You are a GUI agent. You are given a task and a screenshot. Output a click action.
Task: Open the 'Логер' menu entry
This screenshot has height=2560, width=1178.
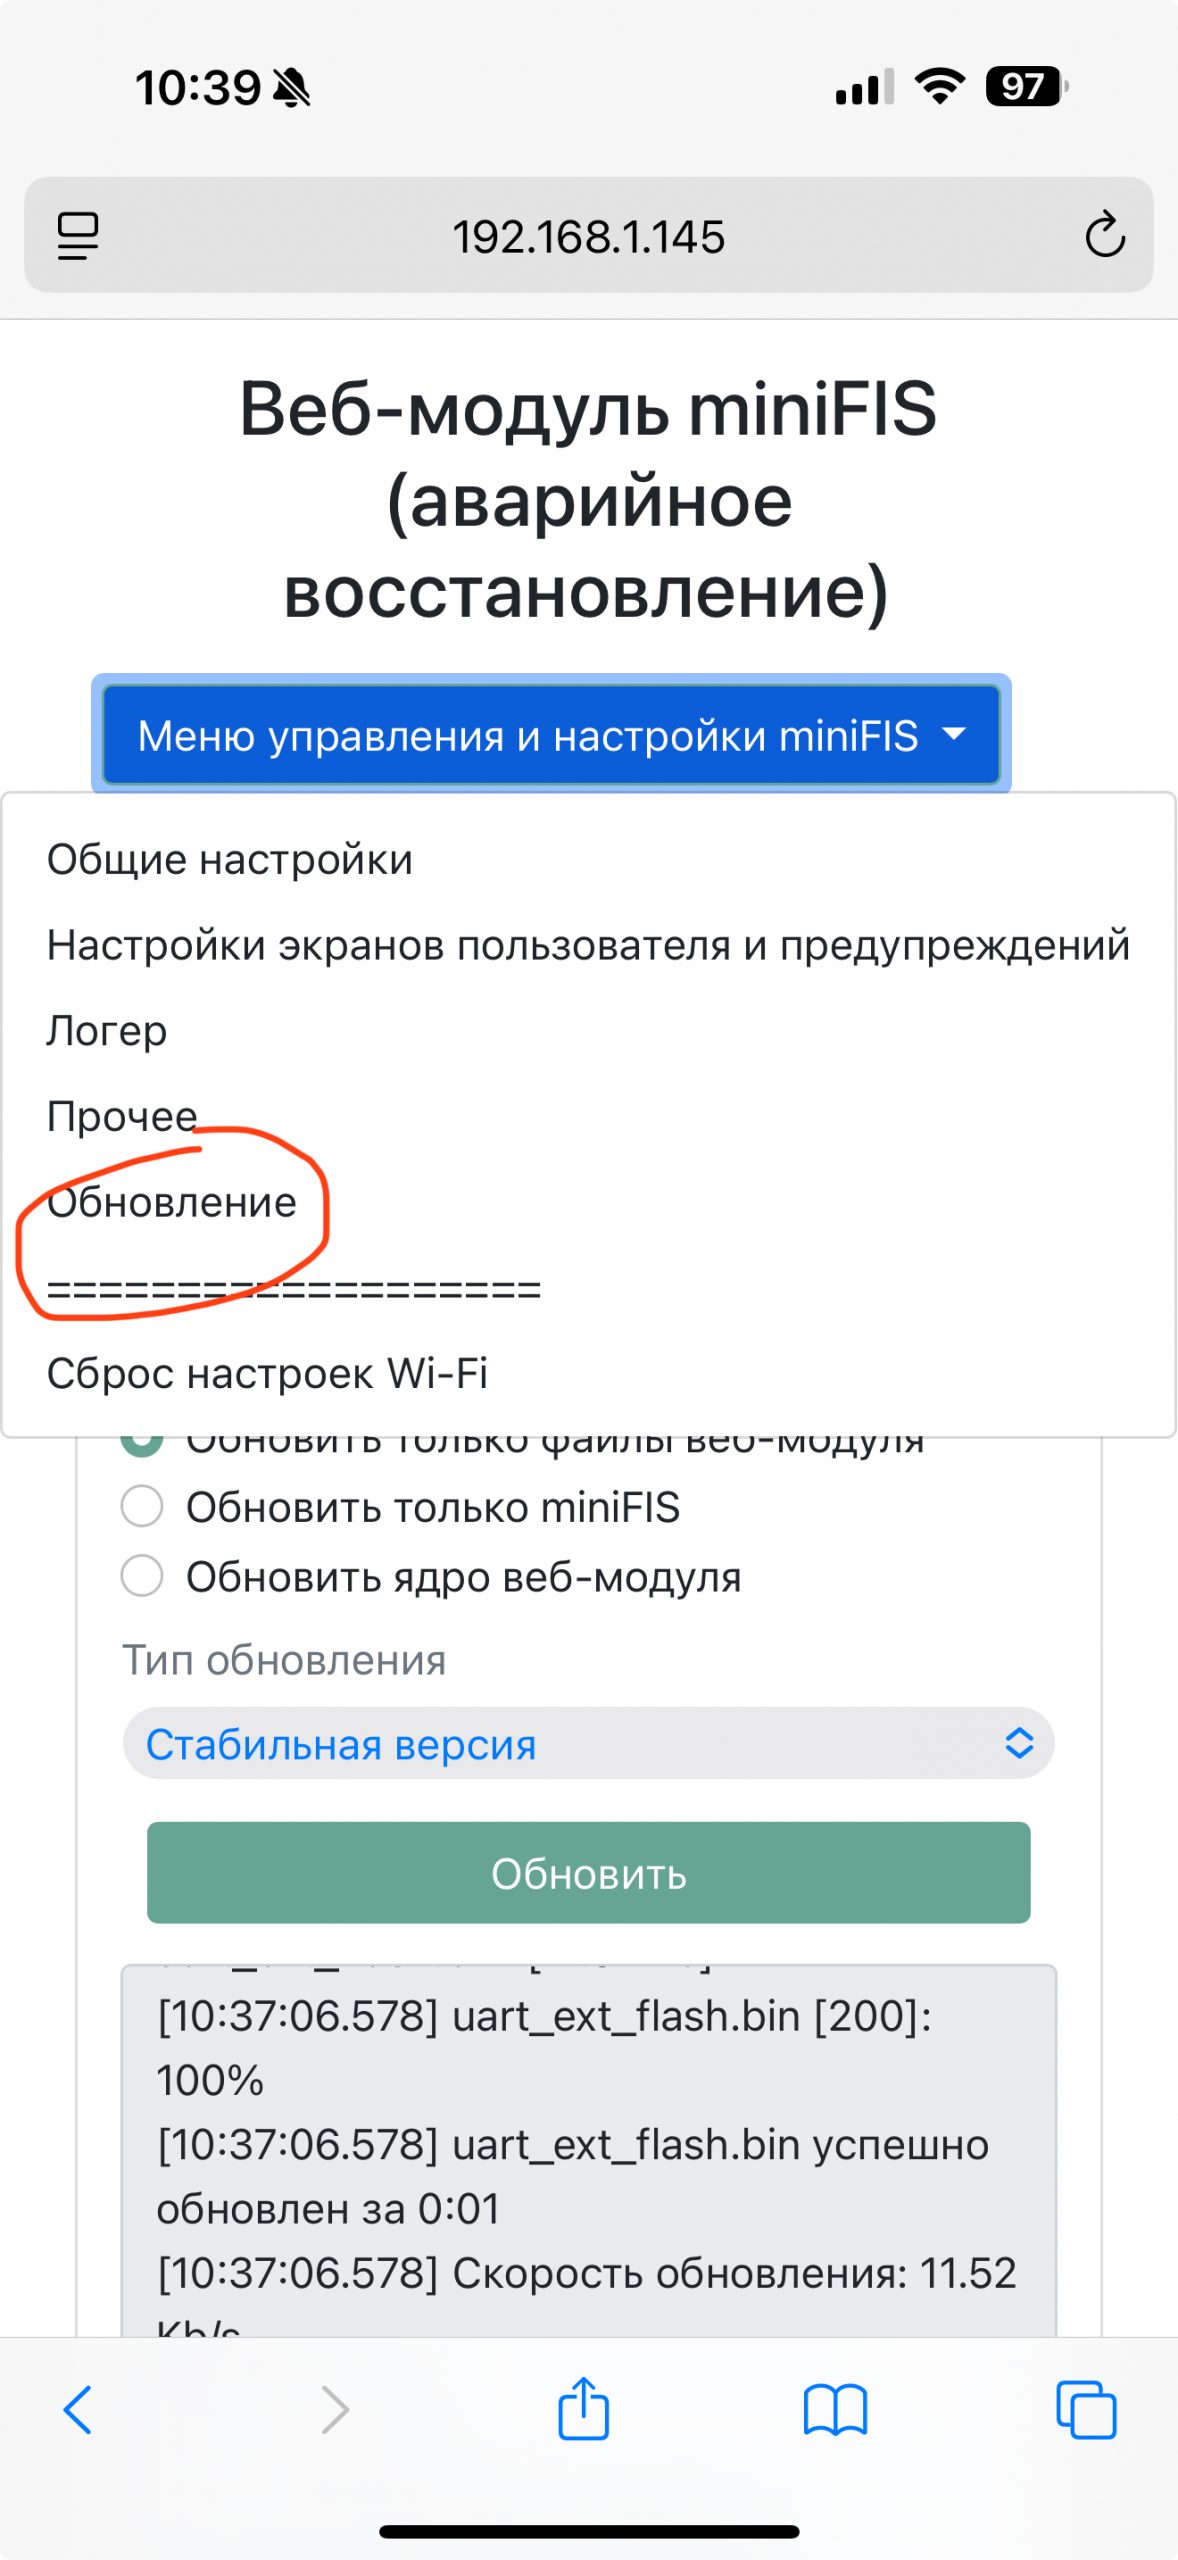pyautogui.click(x=107, y=1031)
